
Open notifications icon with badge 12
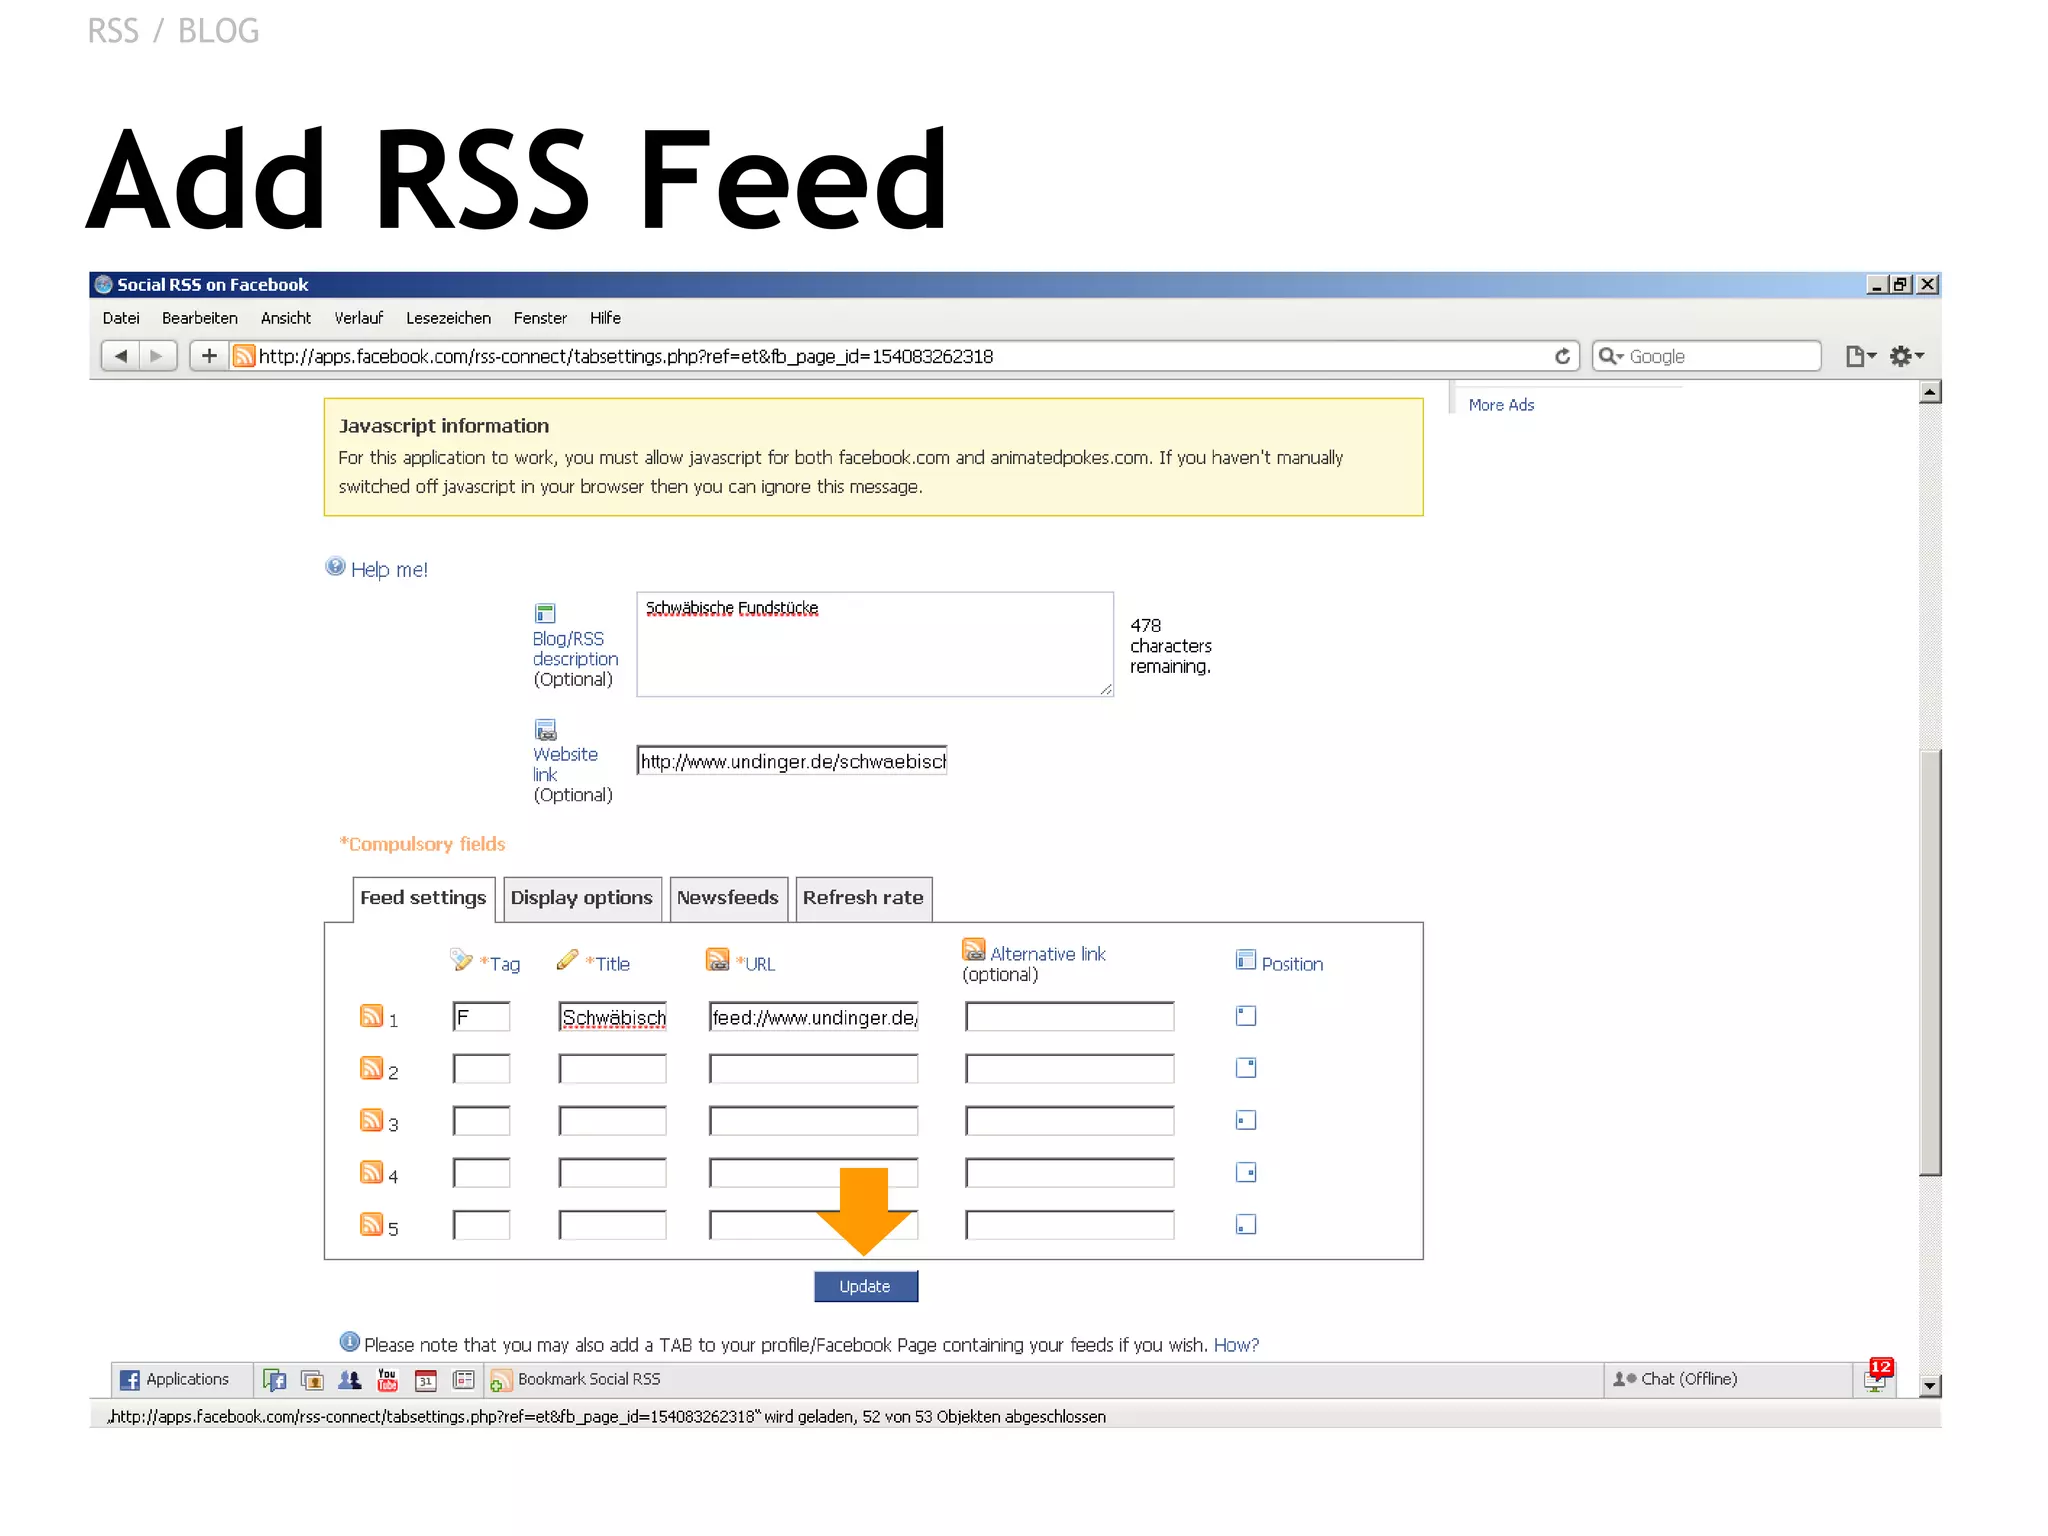[x=1878, y=1376]
